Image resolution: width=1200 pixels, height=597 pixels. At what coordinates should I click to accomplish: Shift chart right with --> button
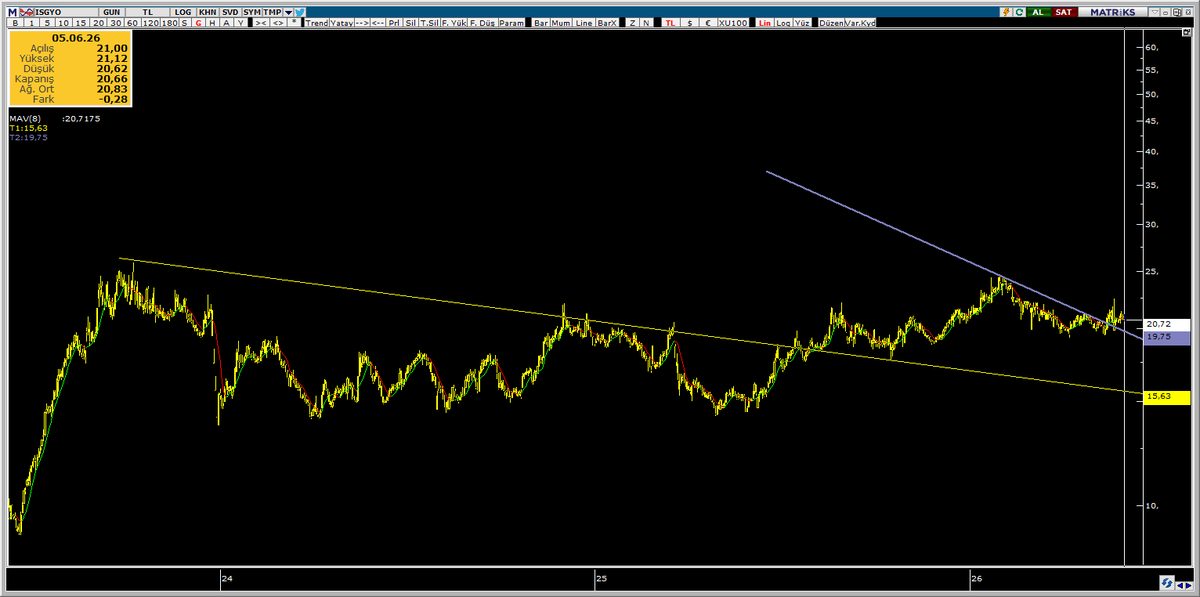click(362, 23)
